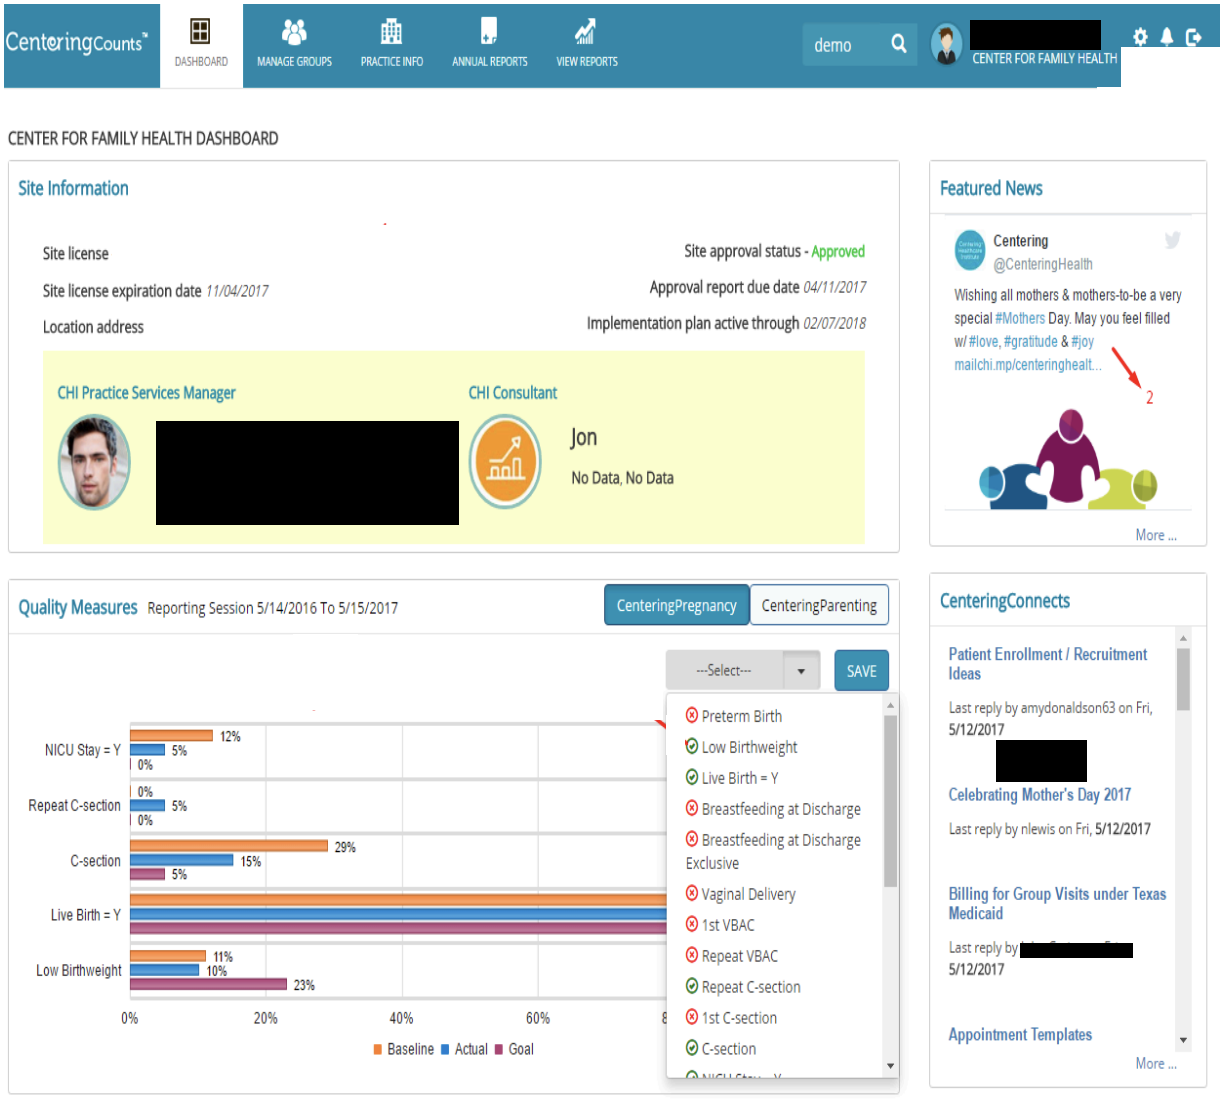Viewport: 1226px width, 1104px height.
Task: Open Patient Enrollment / Recruitment Ideas link
Action: click(x=1048, y=664)
